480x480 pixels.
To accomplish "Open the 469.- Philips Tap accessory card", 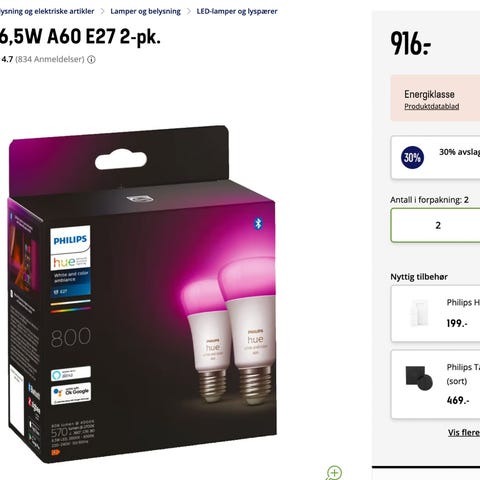I will pos(436,384).
